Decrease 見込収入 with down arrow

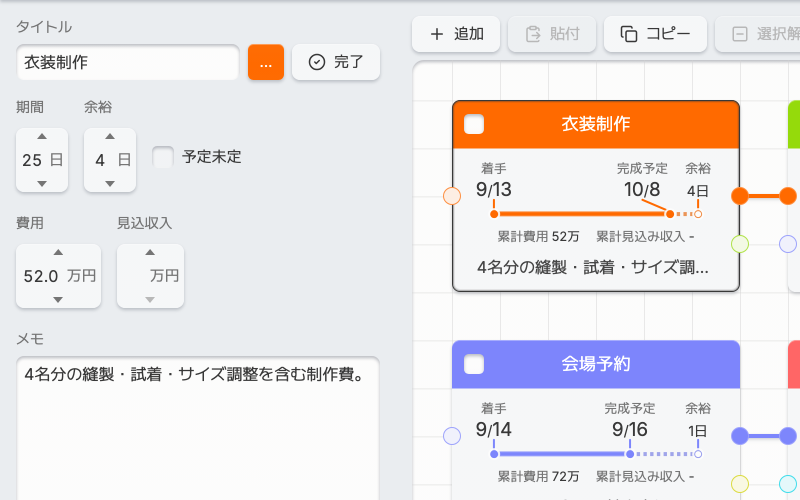[x=150, y=299]
